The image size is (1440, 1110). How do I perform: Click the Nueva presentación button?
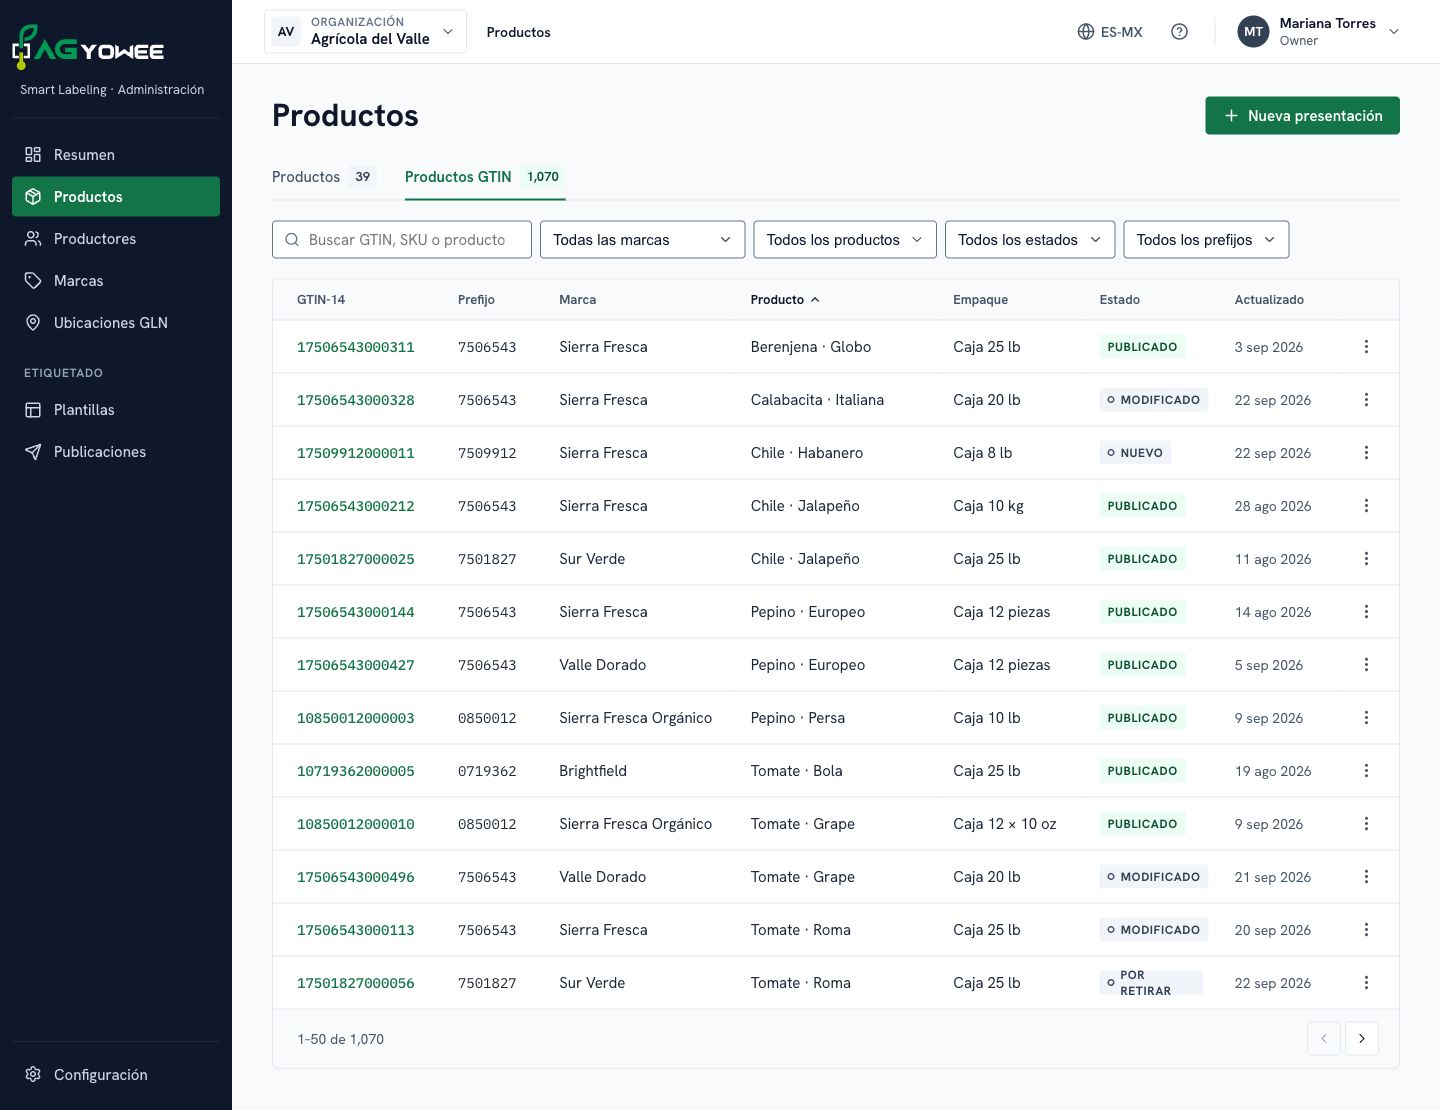click(x=1302, y=116)
